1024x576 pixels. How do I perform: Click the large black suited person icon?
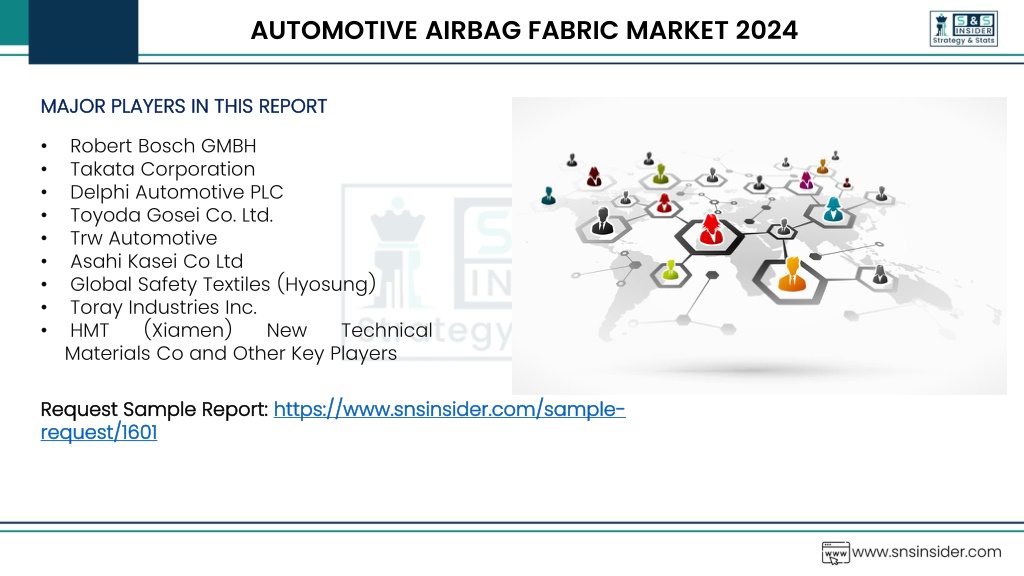click(602, 221)
